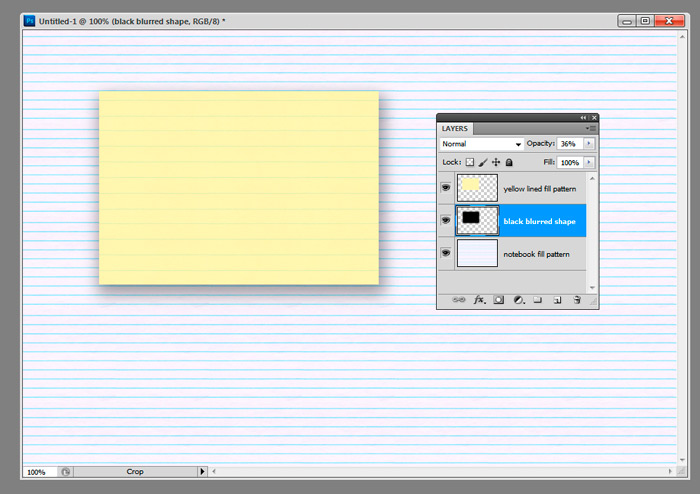Screen dimensions: 700x494
Task: Open the fx layer style menu
Action: click(x=479, y=299)
